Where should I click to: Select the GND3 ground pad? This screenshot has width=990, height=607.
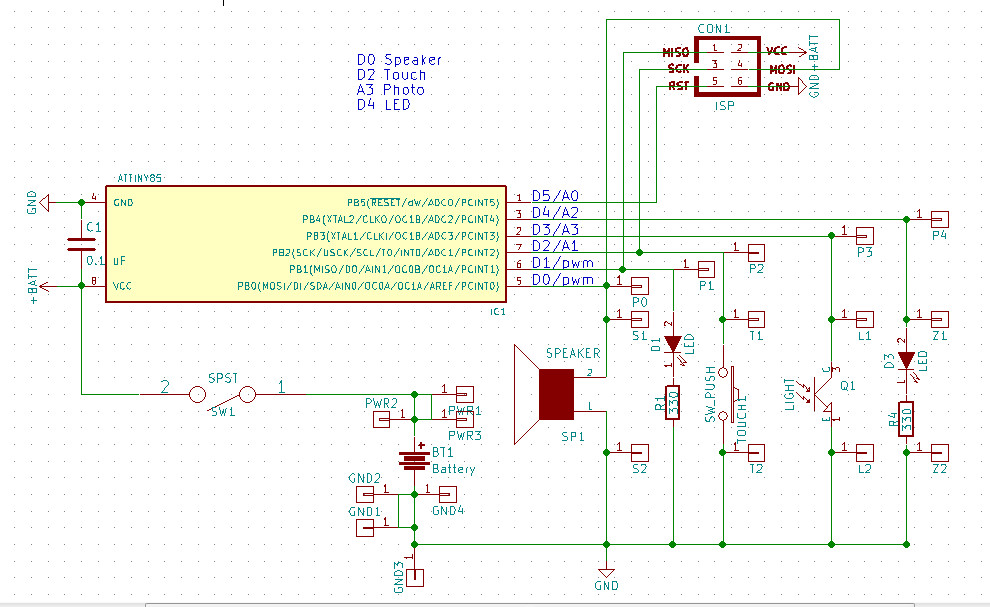pyautogui.click(x=415, y=577)
